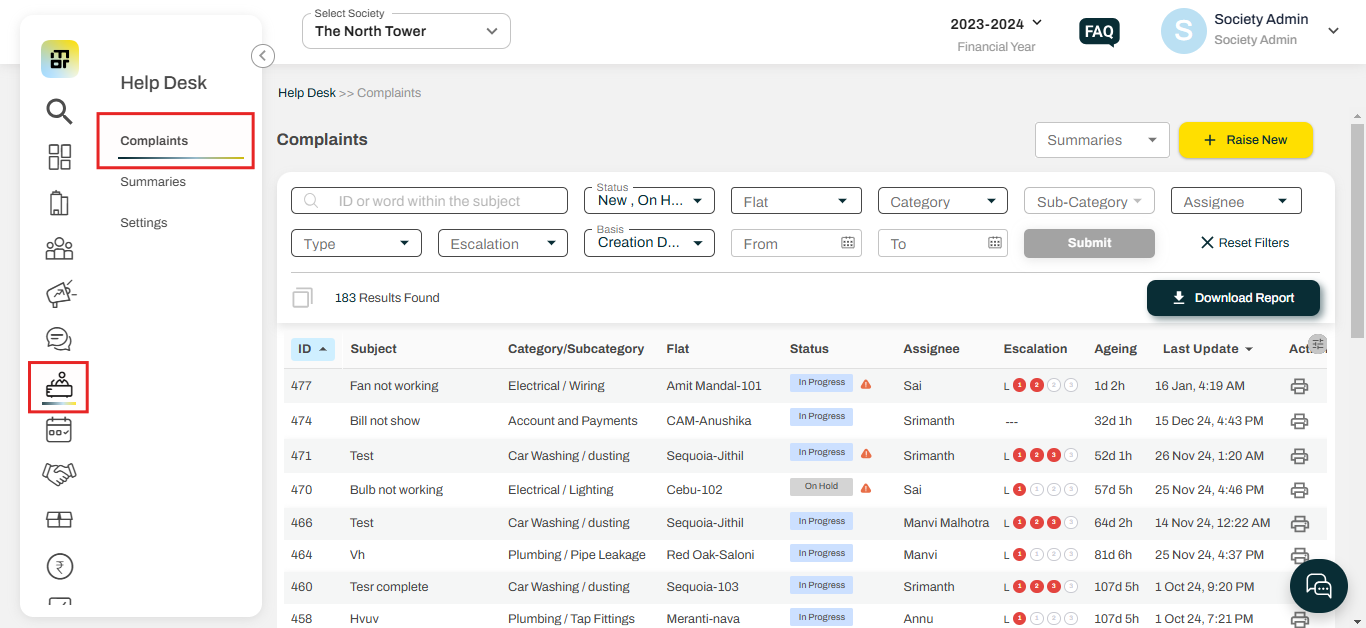
Task: Open the gift box icon in sidebar
Action: point(60,520)
